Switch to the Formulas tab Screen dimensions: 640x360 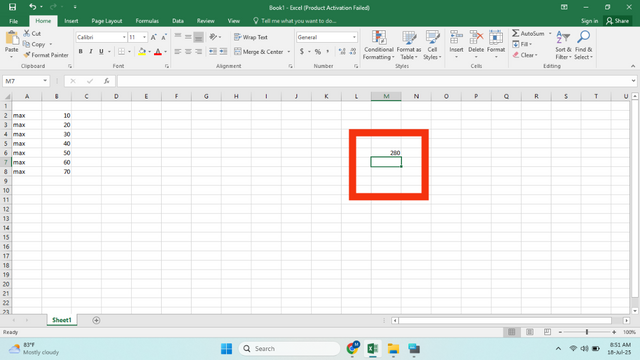click(x=147, y=21)
